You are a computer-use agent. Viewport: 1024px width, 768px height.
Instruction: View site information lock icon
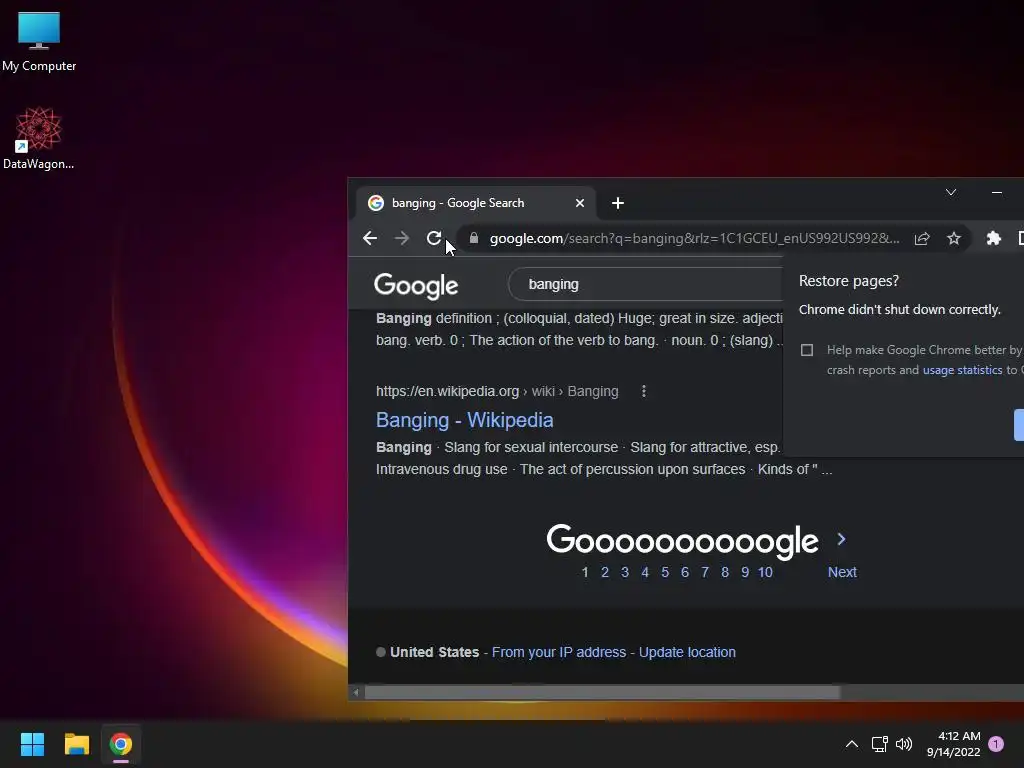coord(474,238)
